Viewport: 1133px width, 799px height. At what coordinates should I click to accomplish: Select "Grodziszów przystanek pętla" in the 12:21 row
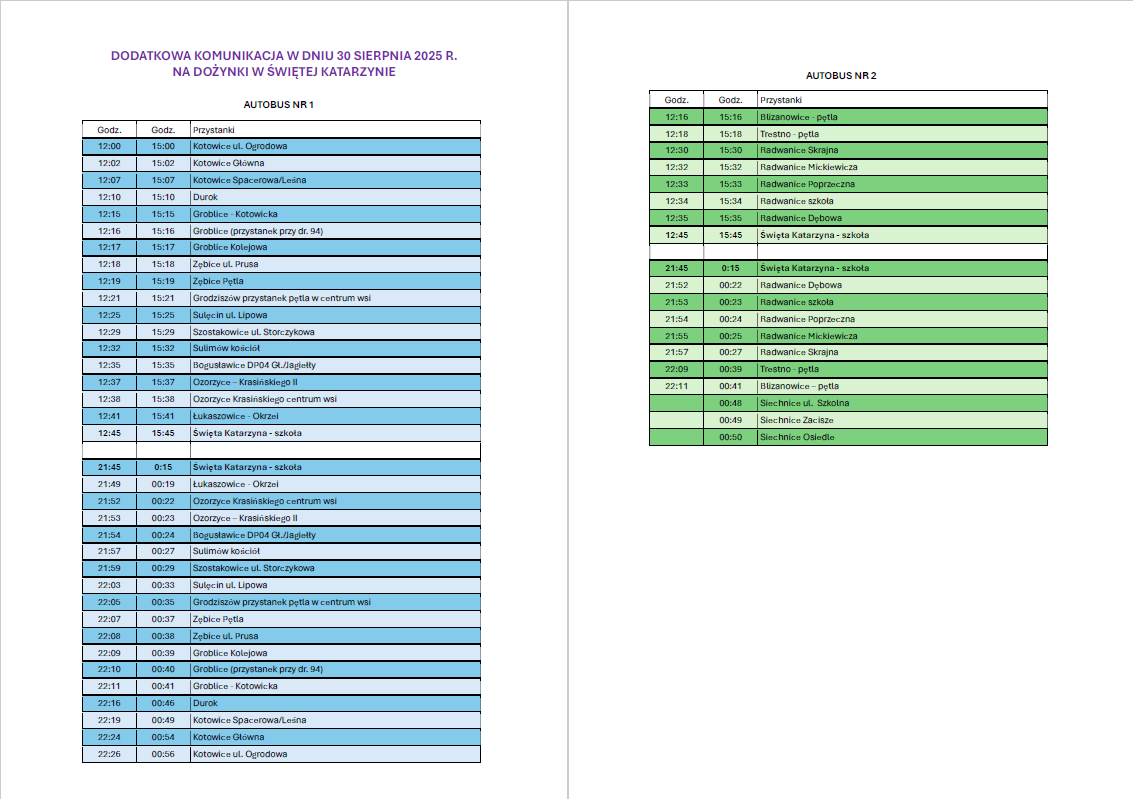(281, 298)
